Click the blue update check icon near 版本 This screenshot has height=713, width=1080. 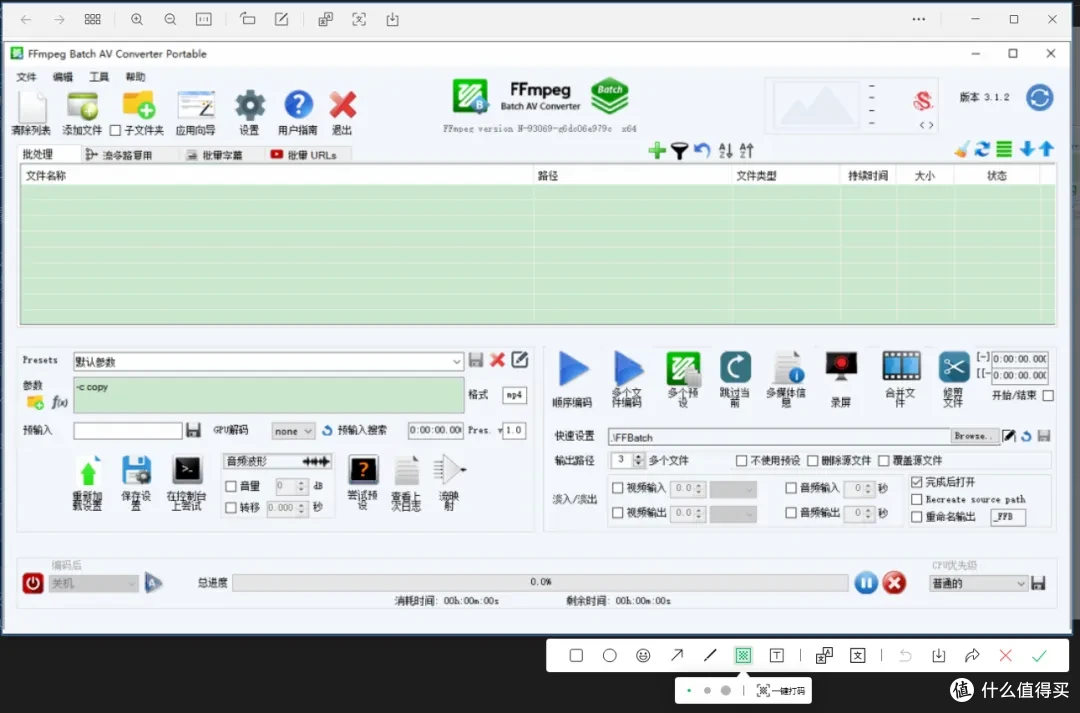1039,97
